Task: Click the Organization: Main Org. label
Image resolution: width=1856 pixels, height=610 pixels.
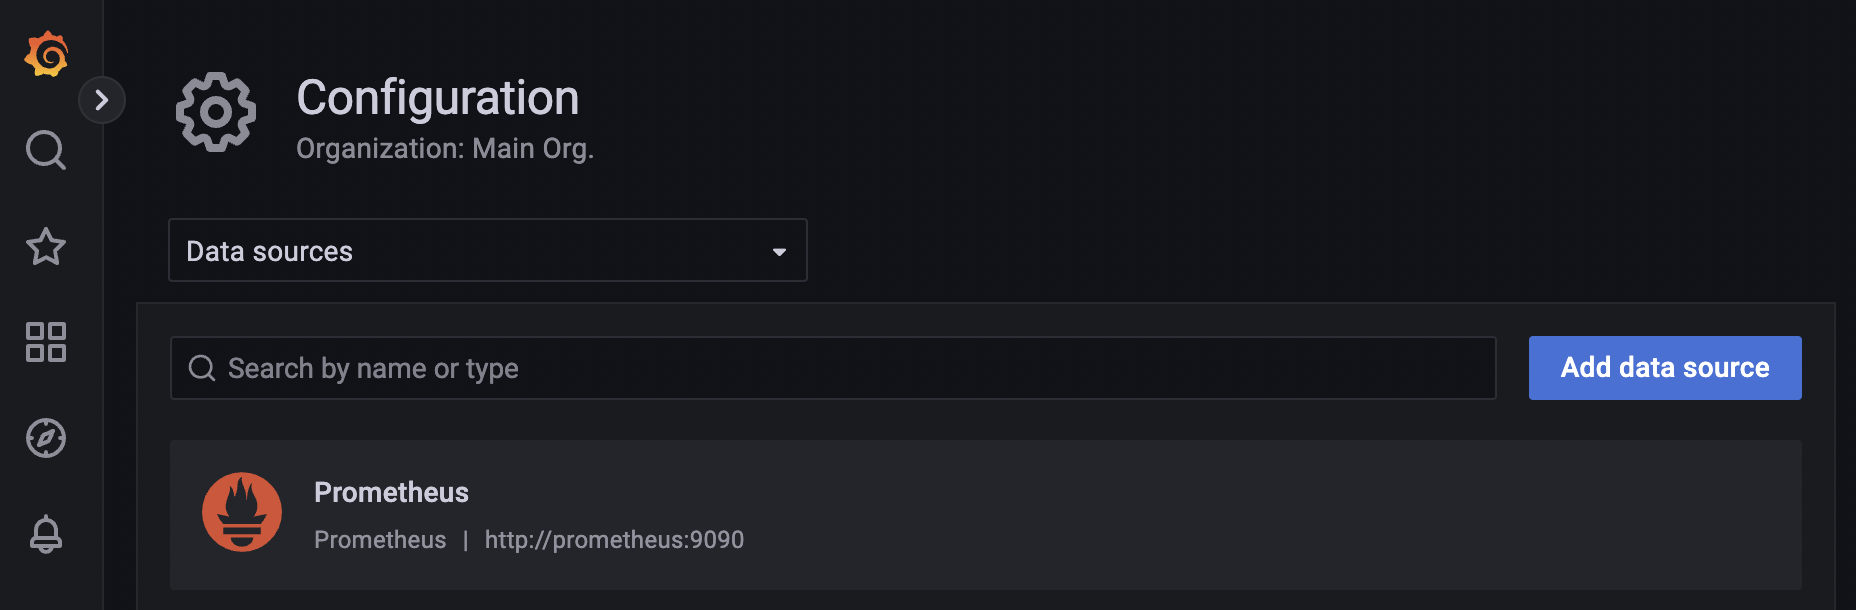Action: (444, 147)
